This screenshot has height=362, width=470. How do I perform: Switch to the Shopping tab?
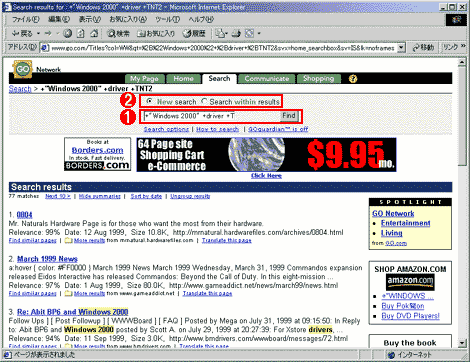click(319, 79)
